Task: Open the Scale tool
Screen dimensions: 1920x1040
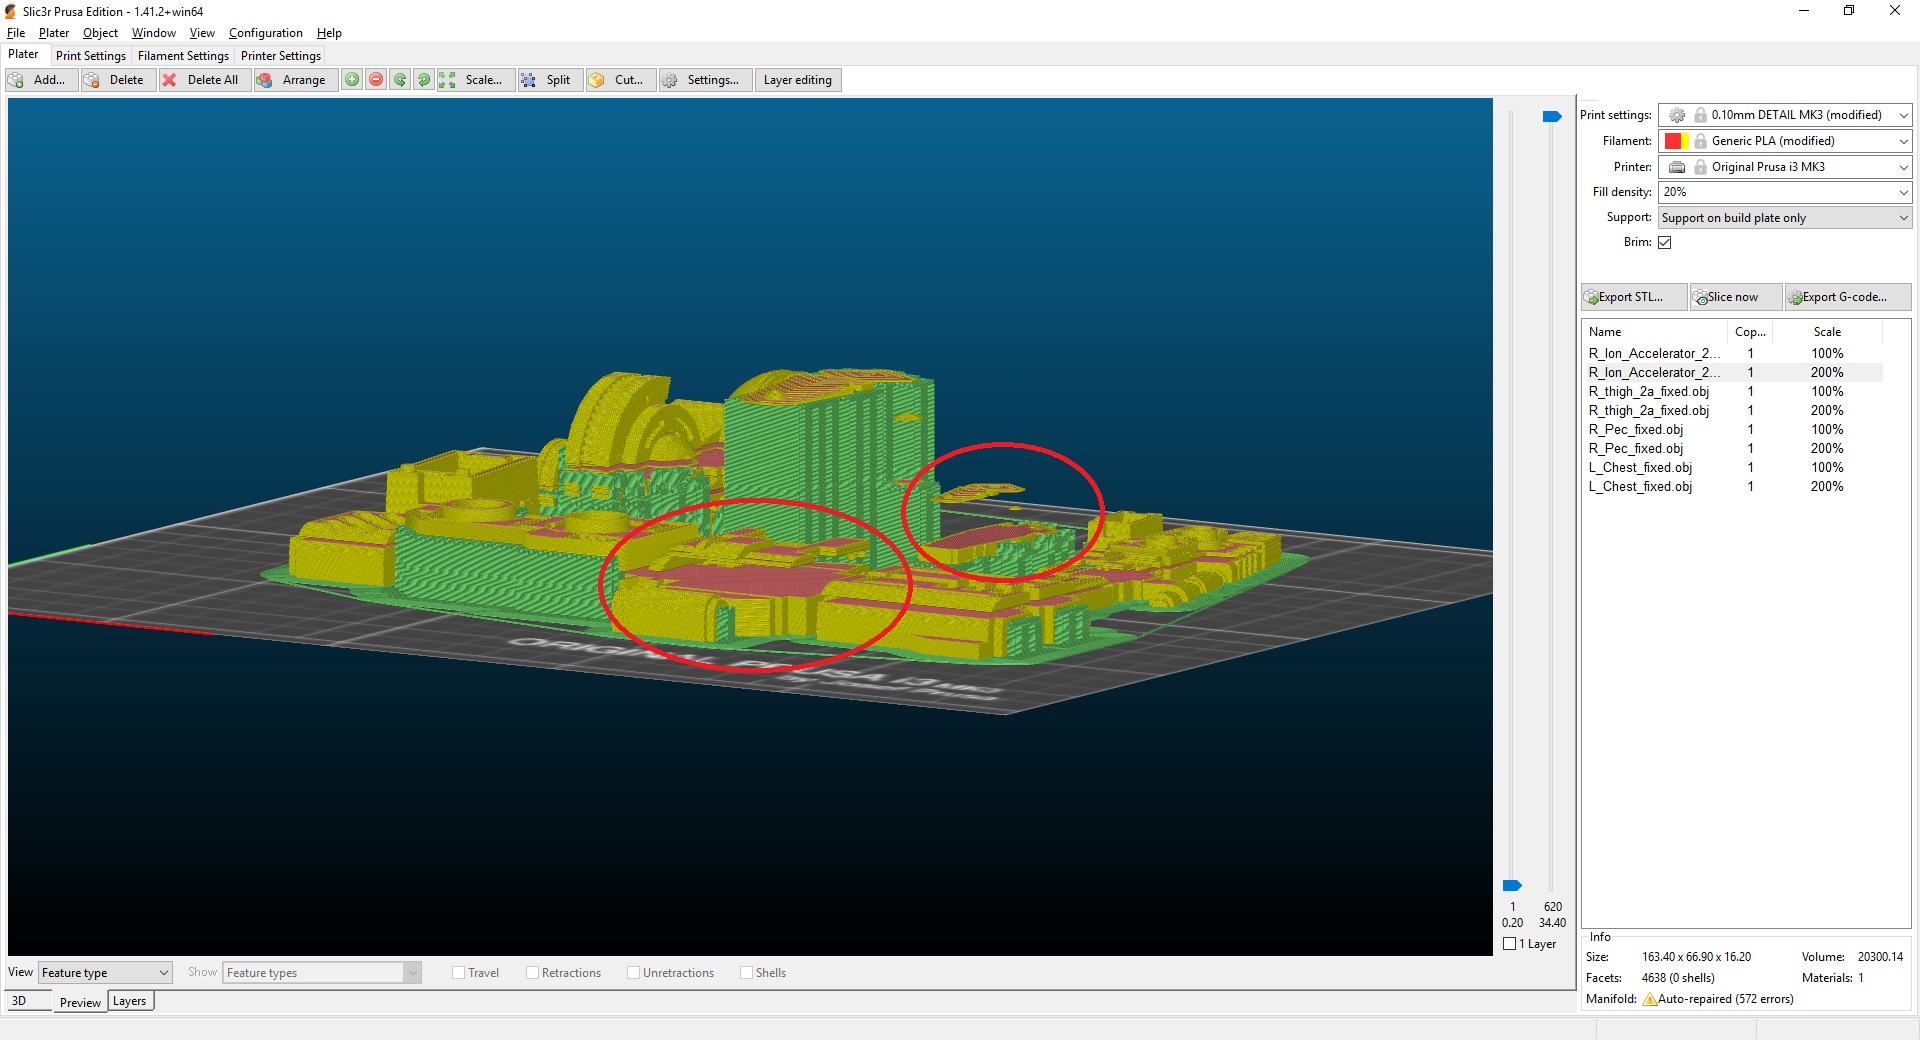Action: tap(476, 80)
